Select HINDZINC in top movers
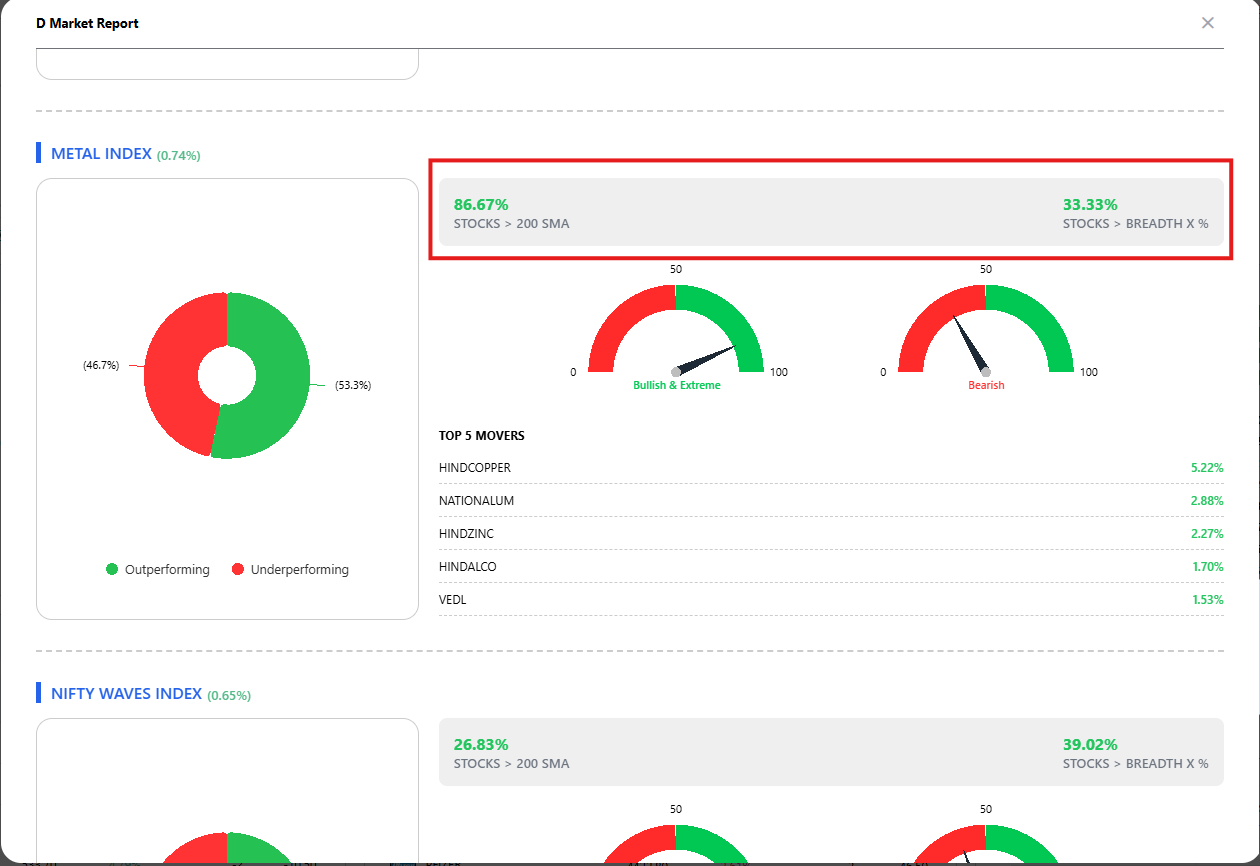The image size is (1260, 866). (466, 534)
